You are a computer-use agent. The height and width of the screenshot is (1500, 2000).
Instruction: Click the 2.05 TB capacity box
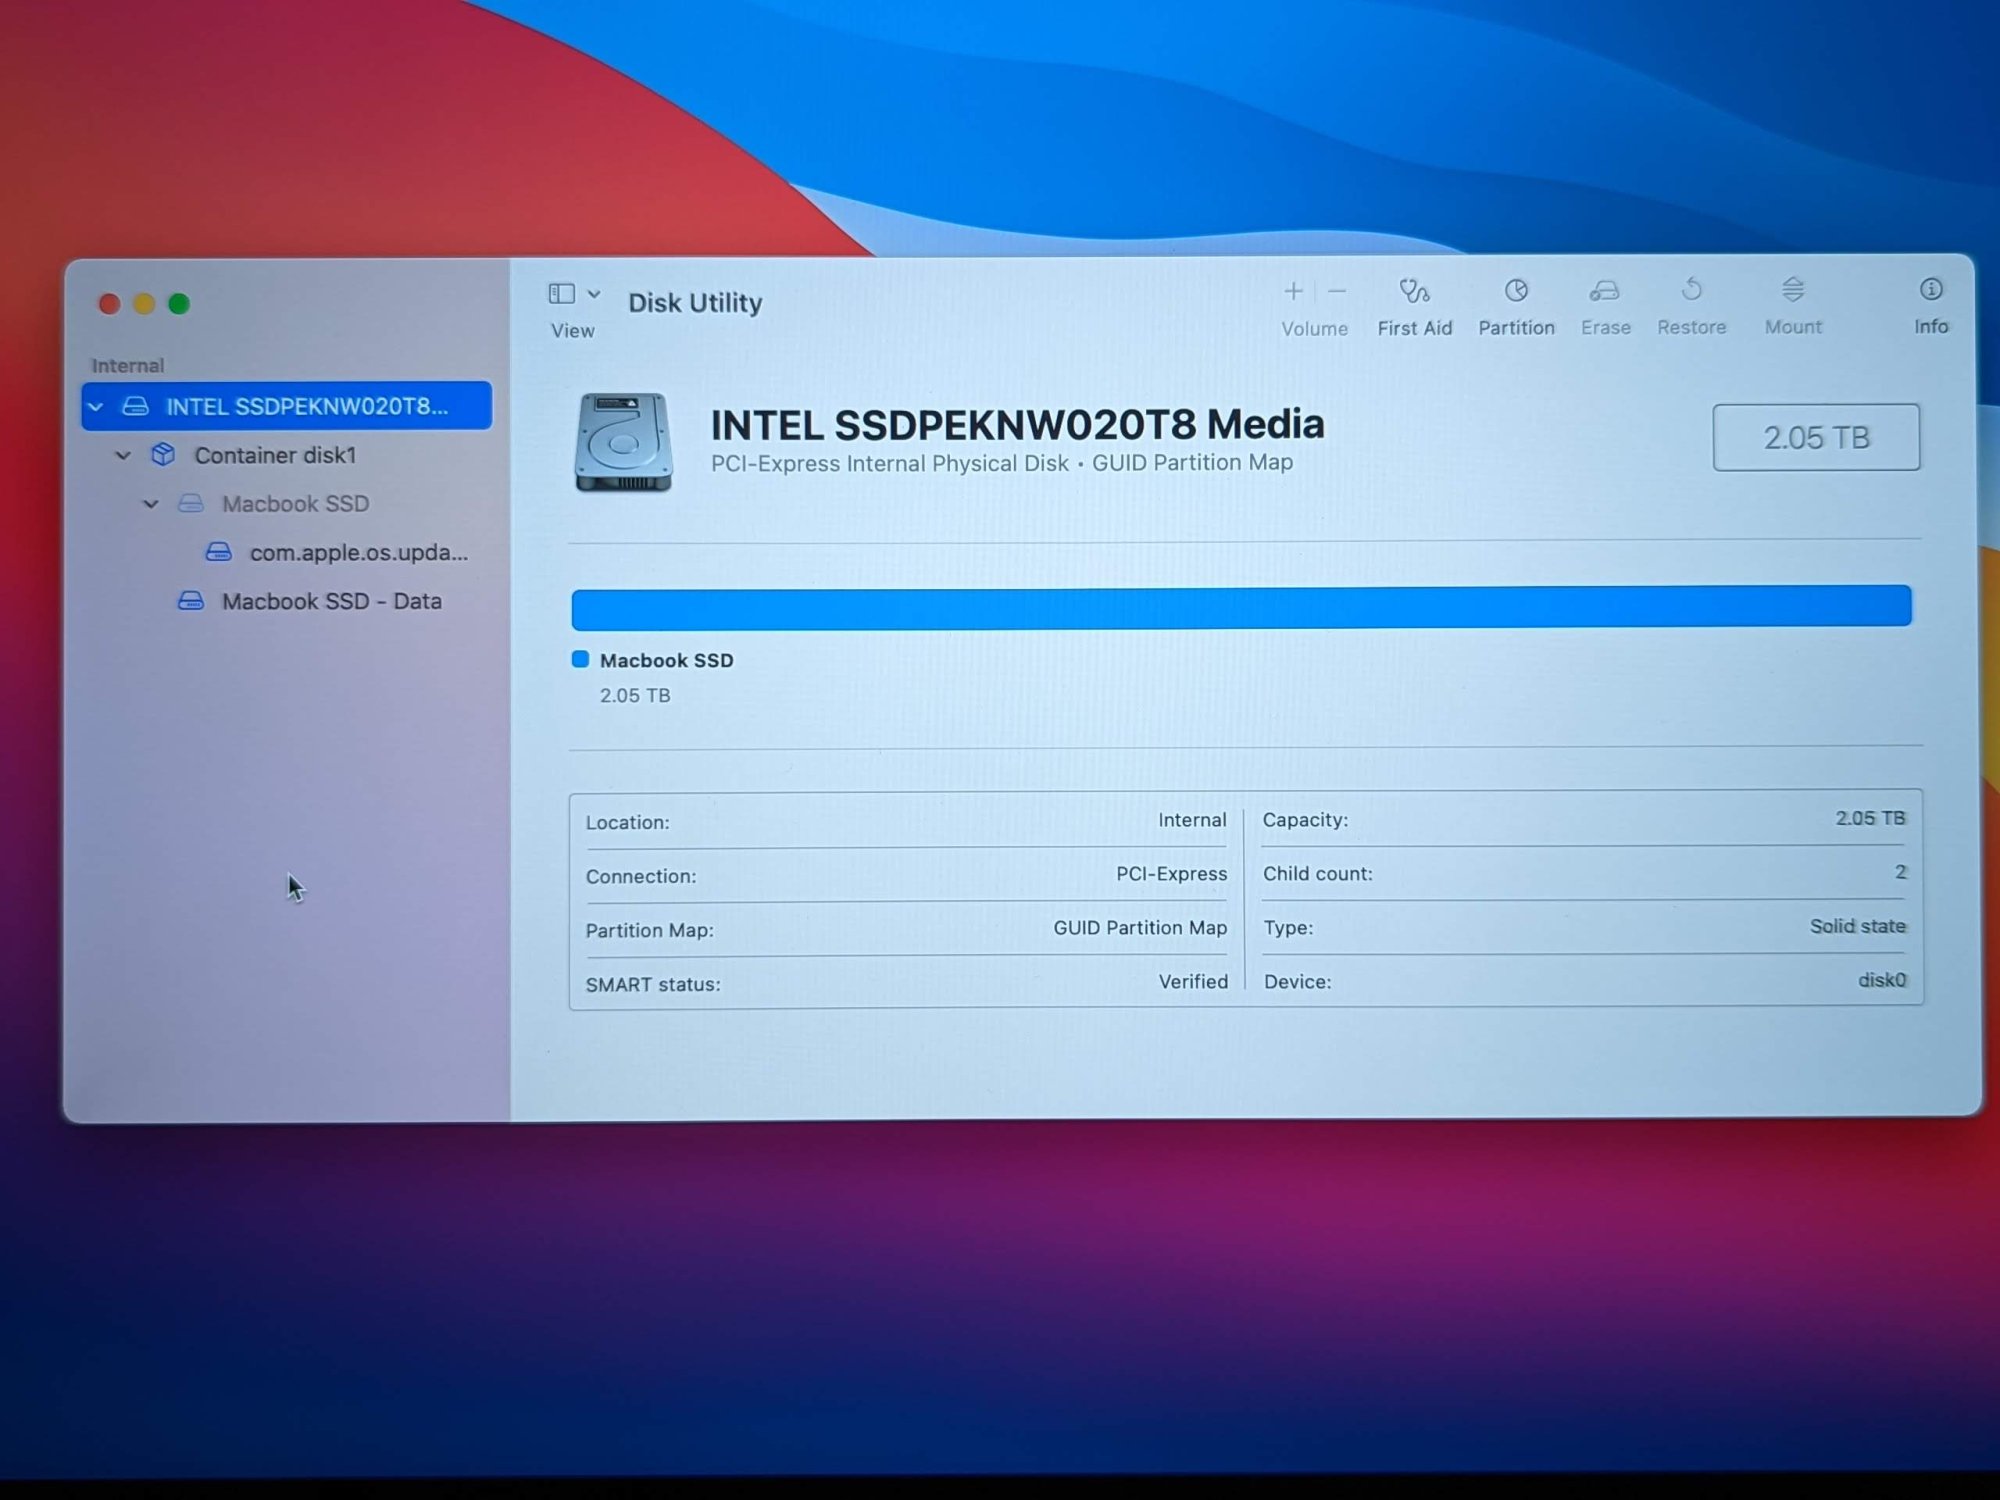coord(1815,438)
